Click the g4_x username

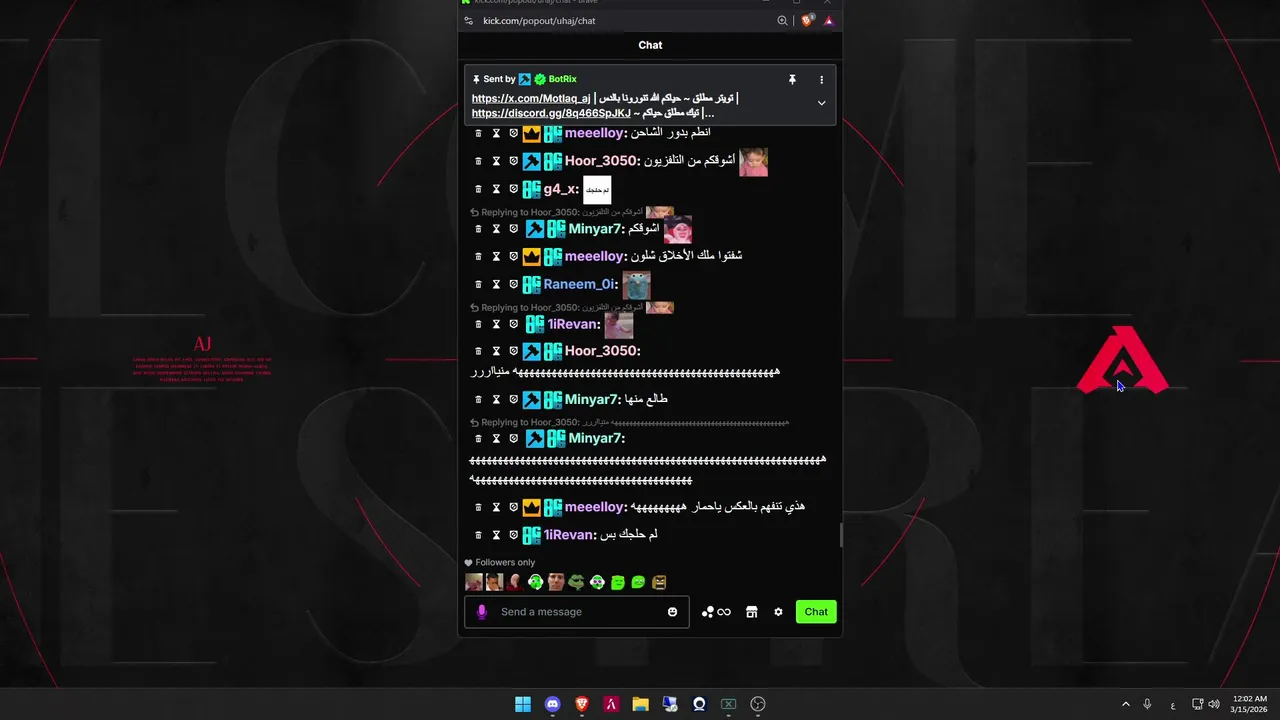[561, 189]
